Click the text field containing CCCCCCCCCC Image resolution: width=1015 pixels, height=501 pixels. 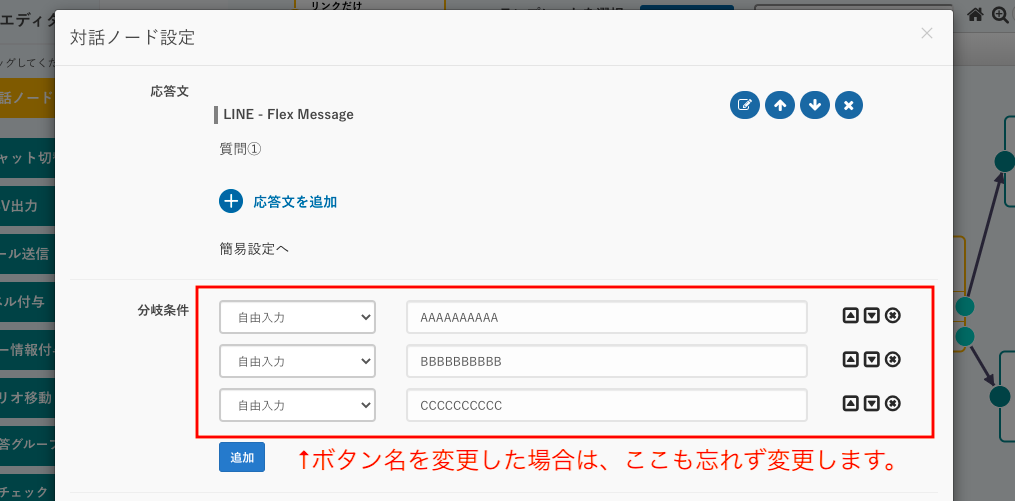(x=606, y=405)
